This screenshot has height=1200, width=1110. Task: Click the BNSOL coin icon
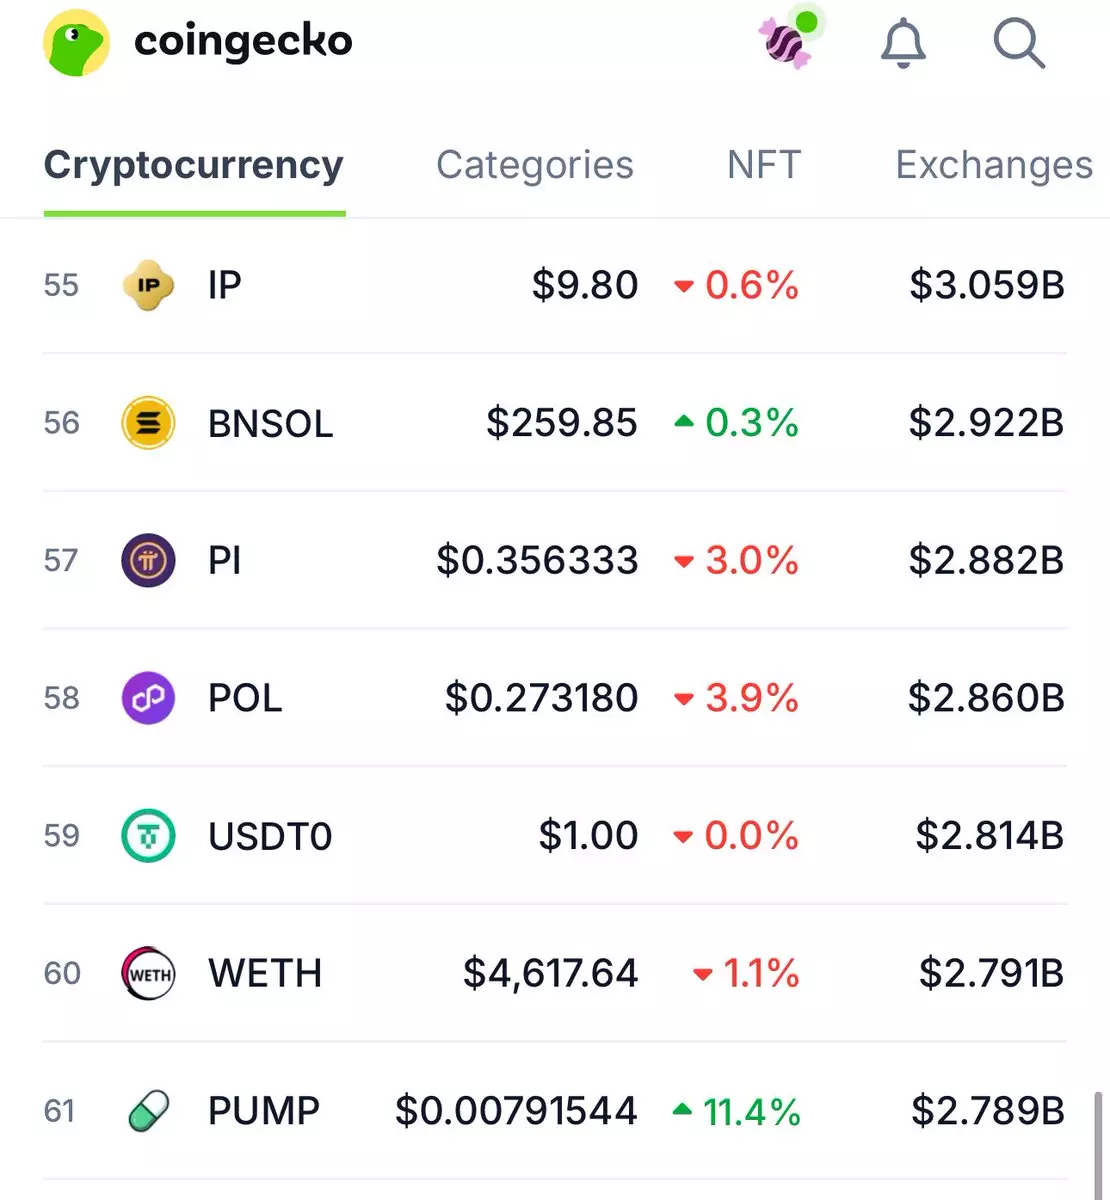point(148,423)
